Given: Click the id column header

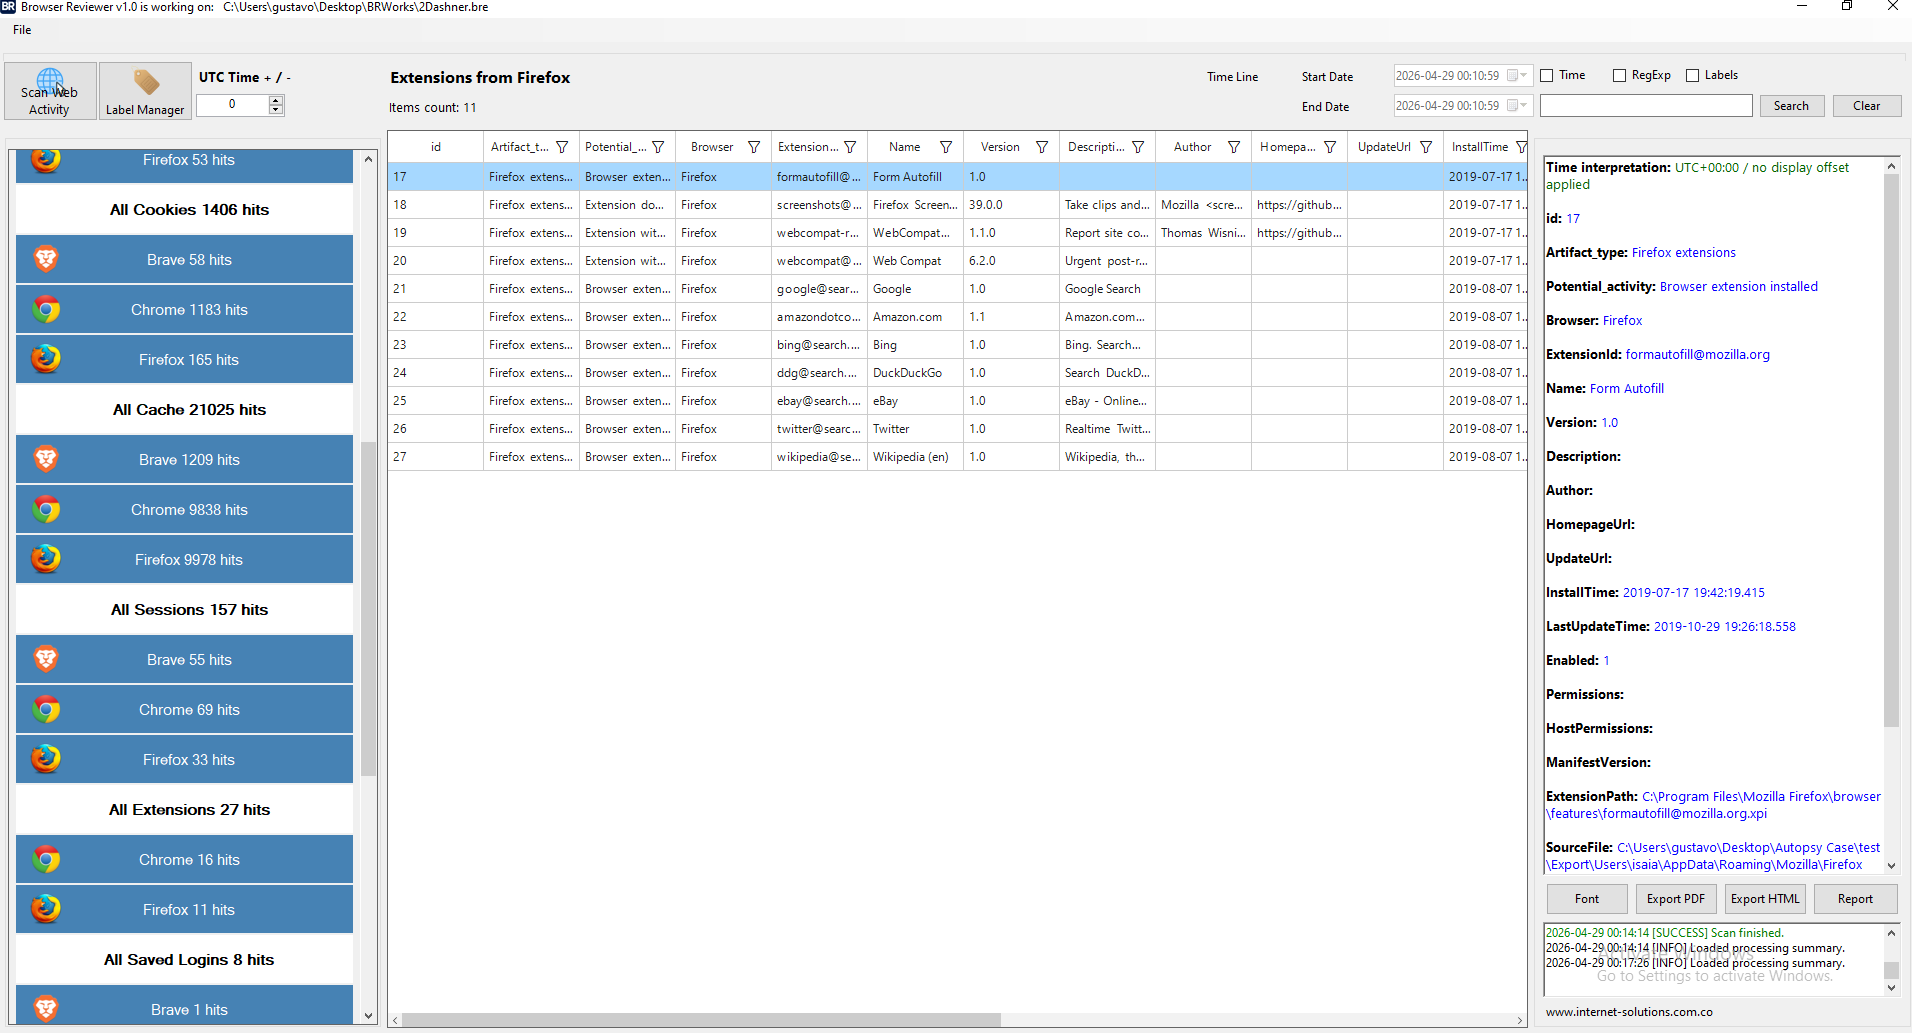Looking at the screenshot, I should [x=436, y=147].
